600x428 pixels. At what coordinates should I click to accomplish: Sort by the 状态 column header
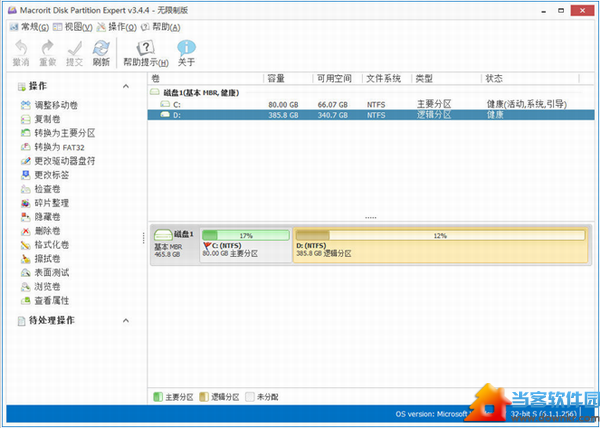click(x=530, y=79)
